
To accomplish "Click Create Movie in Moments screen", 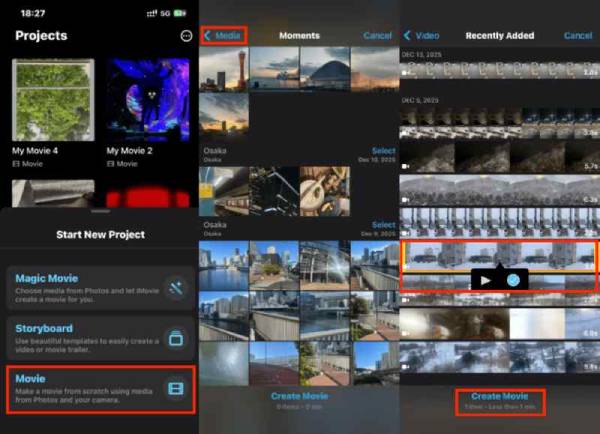I will click(x=299, y=396).
